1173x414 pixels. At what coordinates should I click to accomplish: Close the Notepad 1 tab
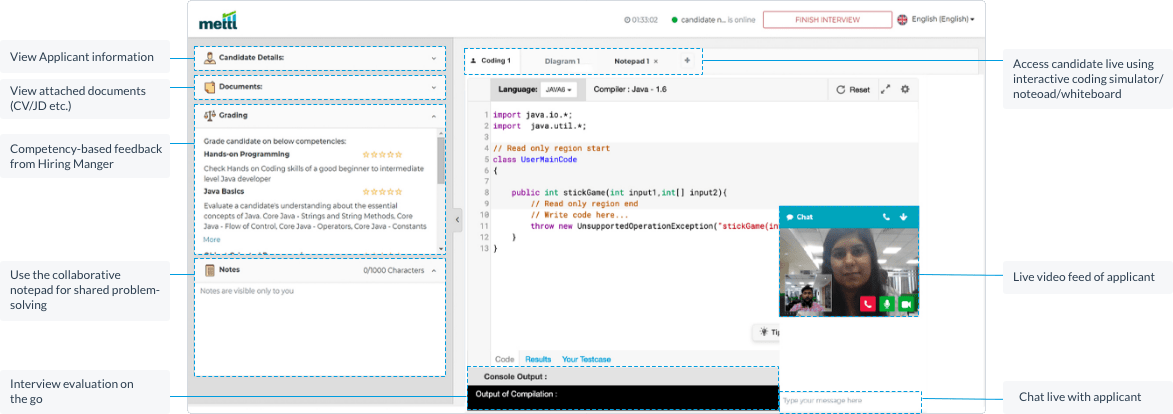click(656, 61)
